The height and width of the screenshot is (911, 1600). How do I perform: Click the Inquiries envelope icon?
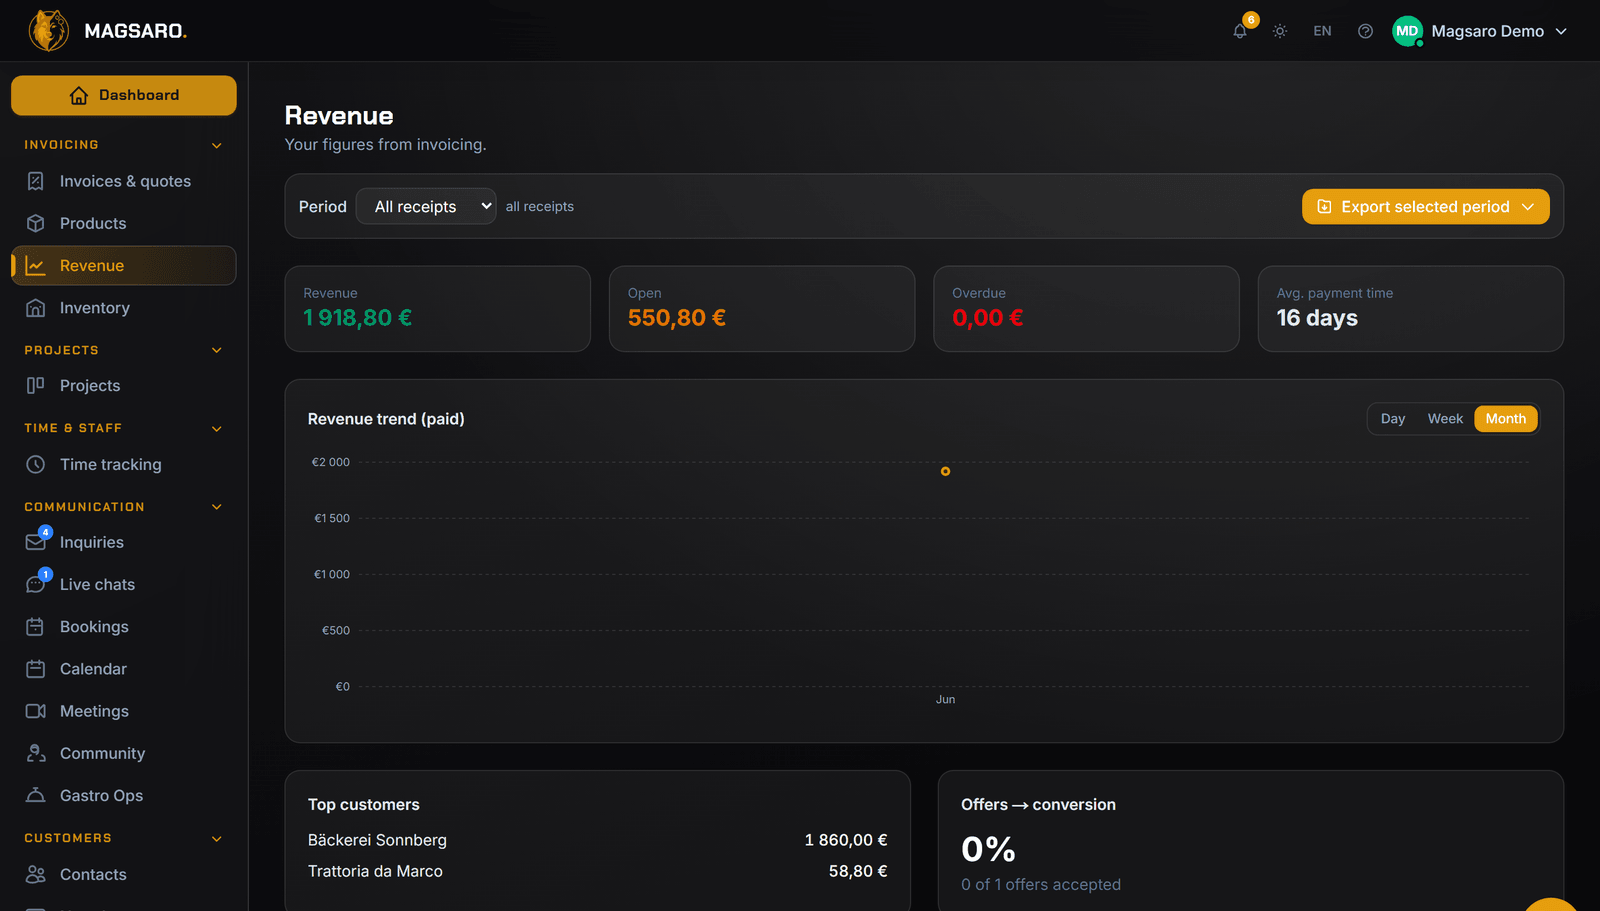[36, 542]
